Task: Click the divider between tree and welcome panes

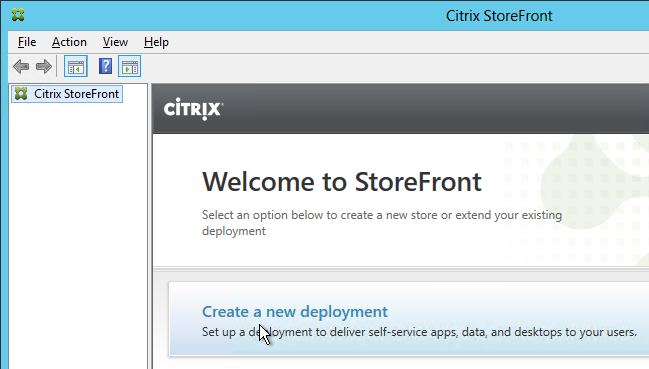Action: [150, 226]
